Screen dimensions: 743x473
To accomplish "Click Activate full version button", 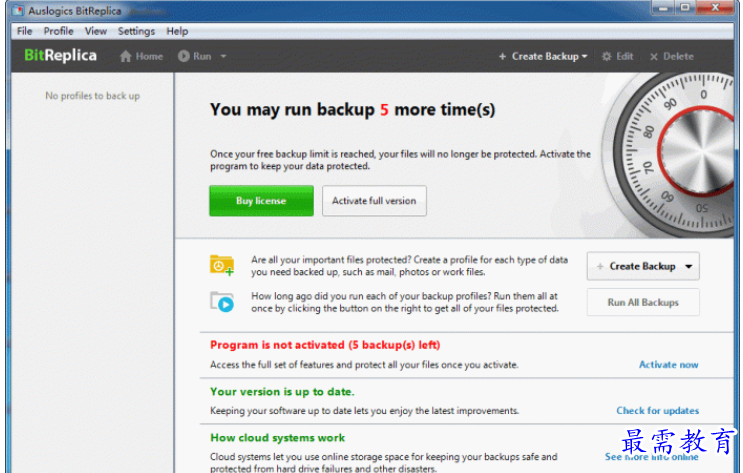I will coord(374,201).
